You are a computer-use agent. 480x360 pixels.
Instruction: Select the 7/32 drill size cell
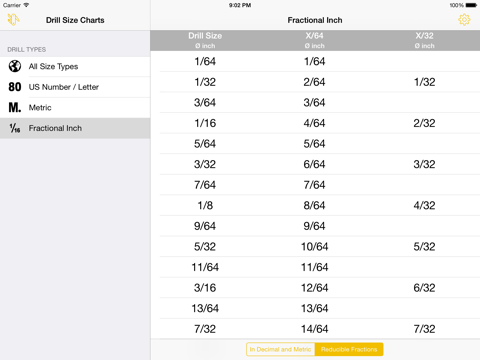[x=205, y=329]
